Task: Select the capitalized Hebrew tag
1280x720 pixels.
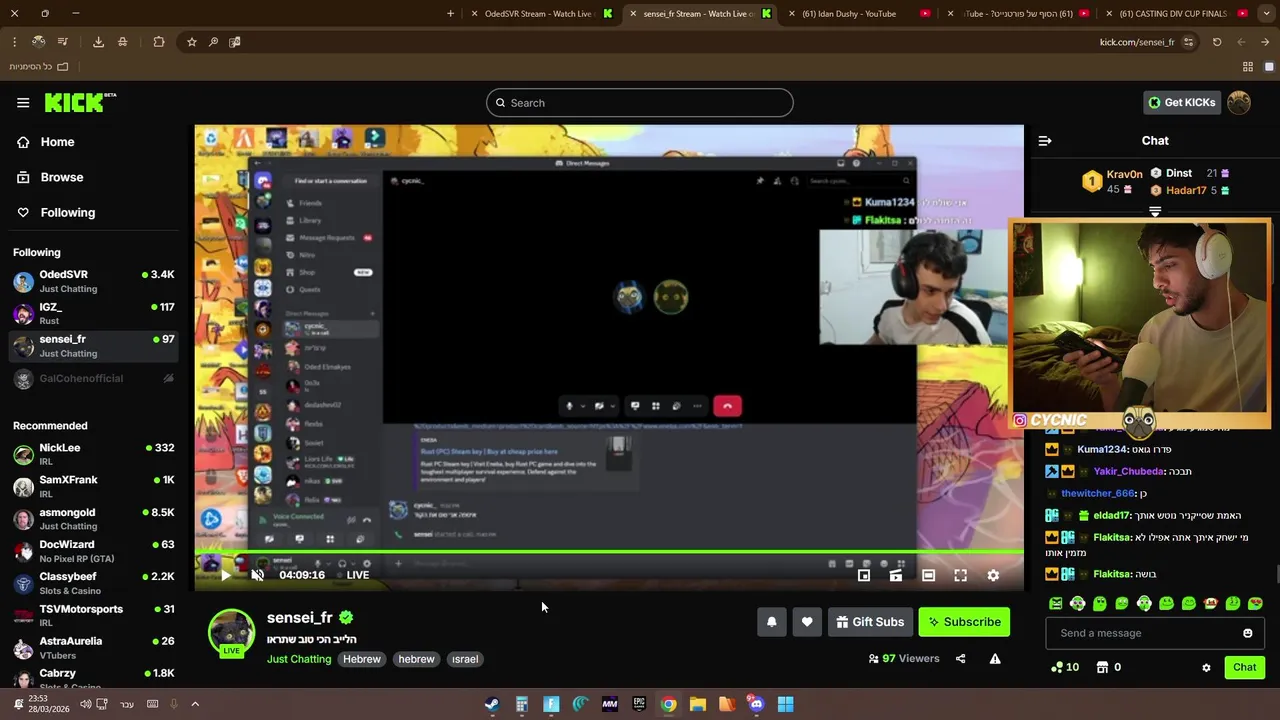Action: [x=362, y=659]
